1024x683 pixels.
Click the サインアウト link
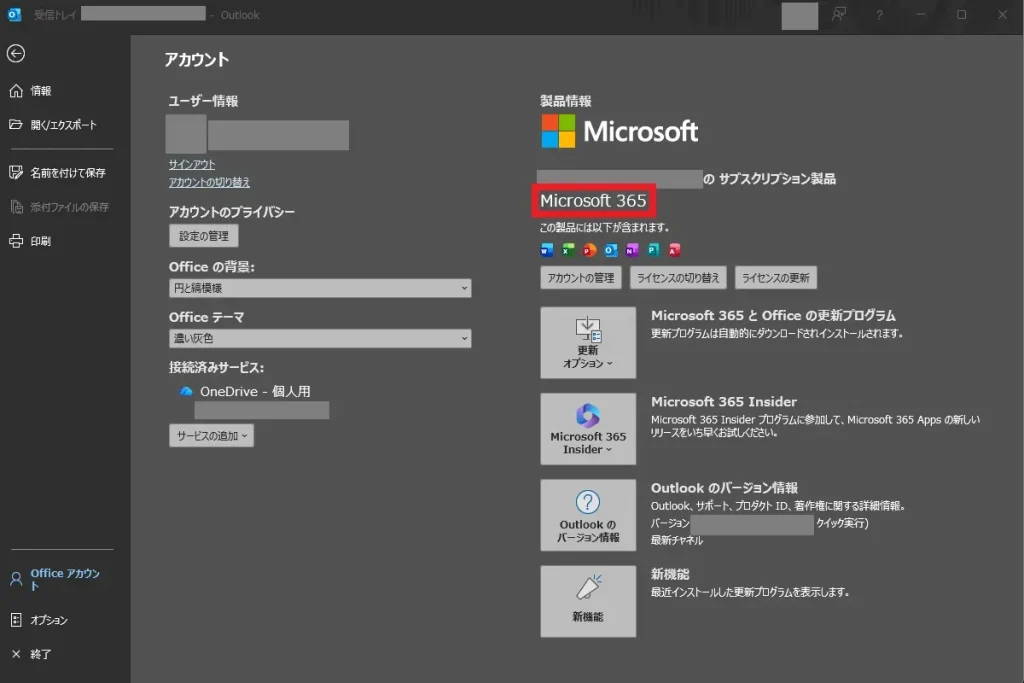coord(191,165)
